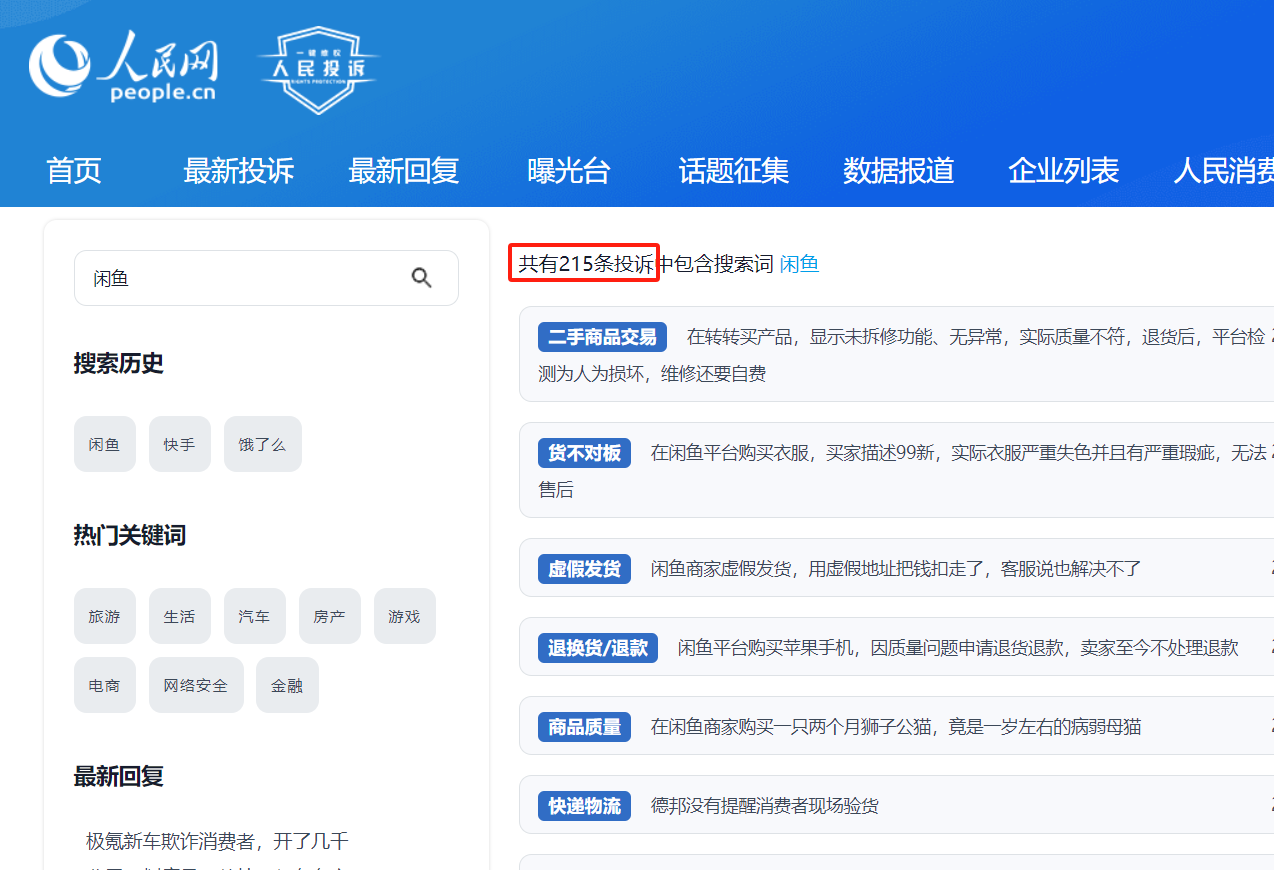Focus the search box containing 闲鱼

tap(266, 278)
